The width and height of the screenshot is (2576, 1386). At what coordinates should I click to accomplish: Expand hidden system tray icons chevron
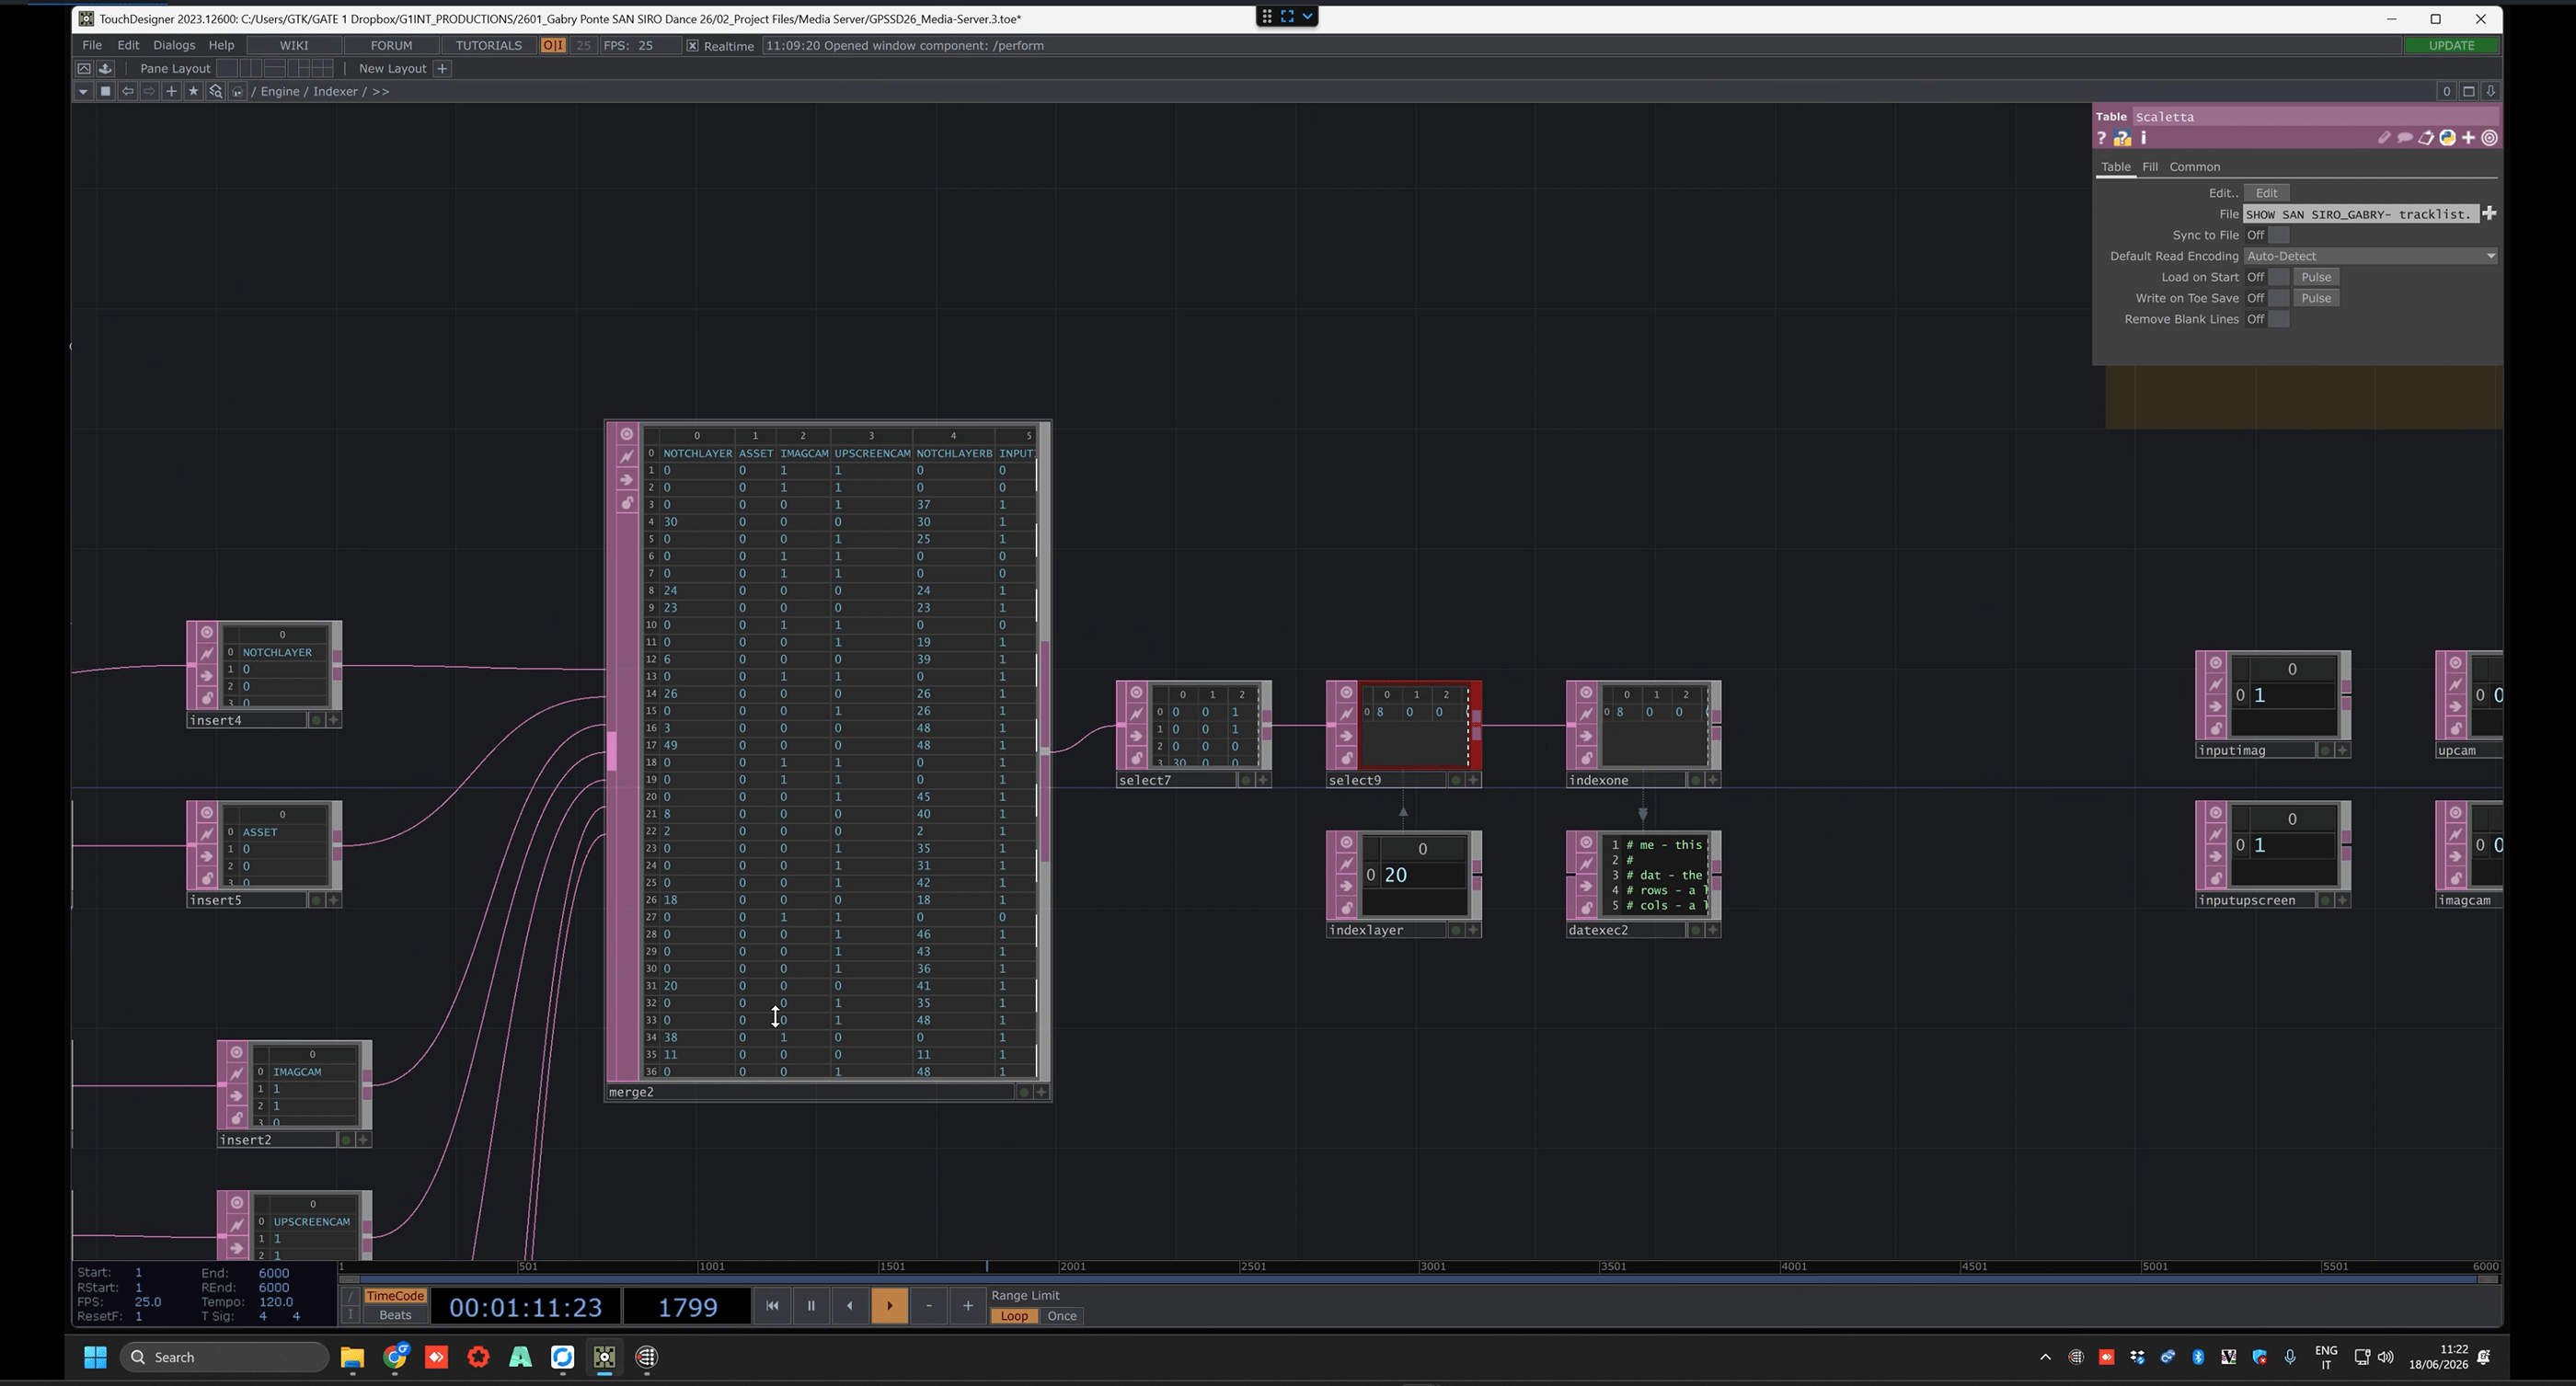pos(2045,1357)
